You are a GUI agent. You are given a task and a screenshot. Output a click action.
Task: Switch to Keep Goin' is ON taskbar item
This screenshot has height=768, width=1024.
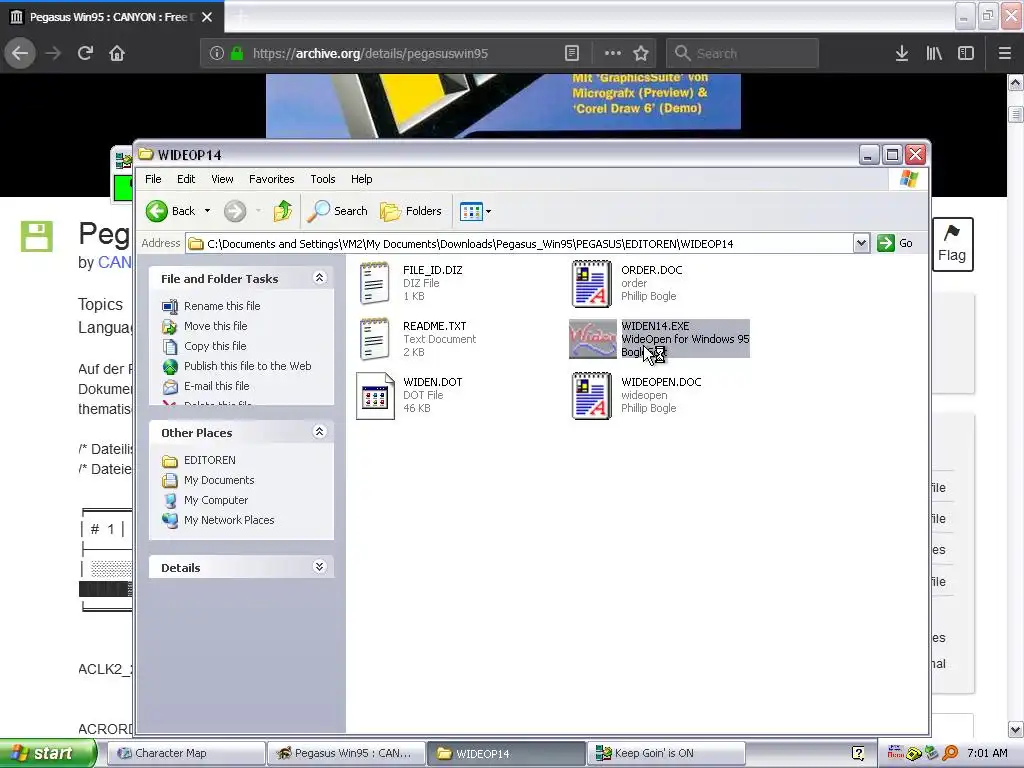(x=666, y=753)
